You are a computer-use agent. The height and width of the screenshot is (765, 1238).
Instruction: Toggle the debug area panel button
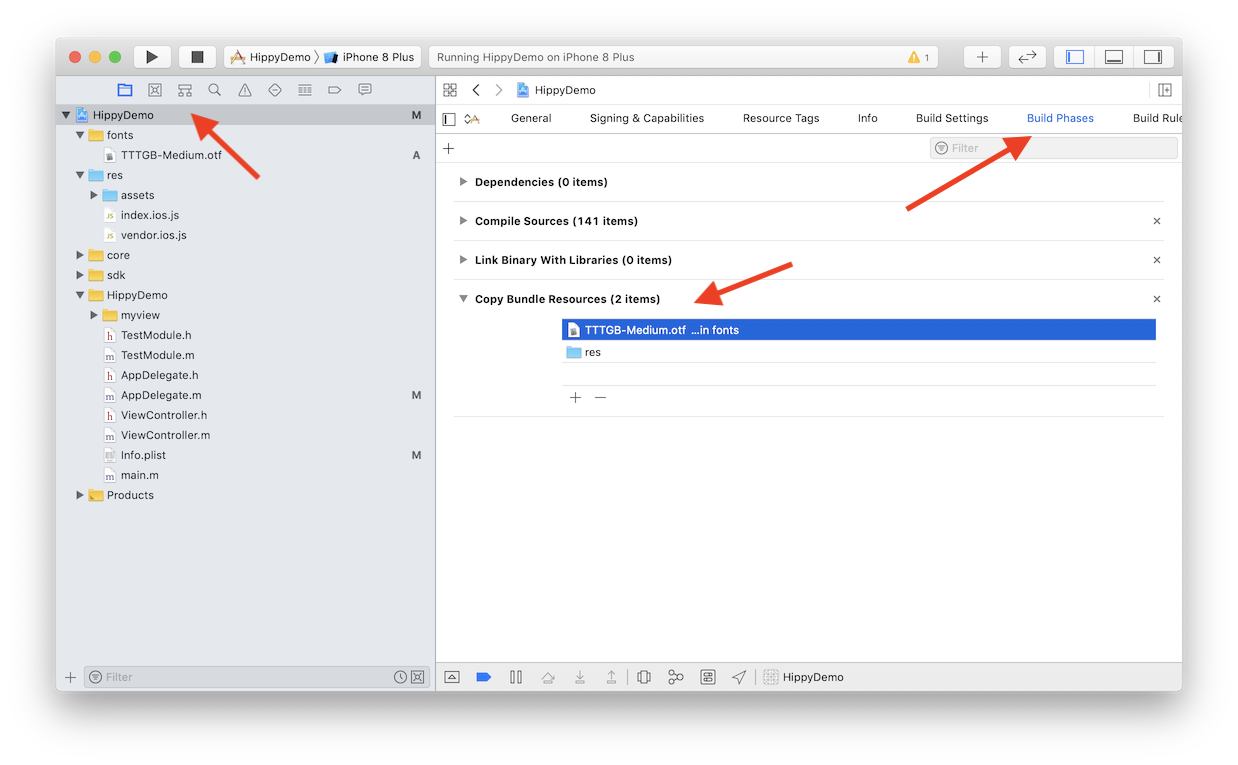(1114, 57)
